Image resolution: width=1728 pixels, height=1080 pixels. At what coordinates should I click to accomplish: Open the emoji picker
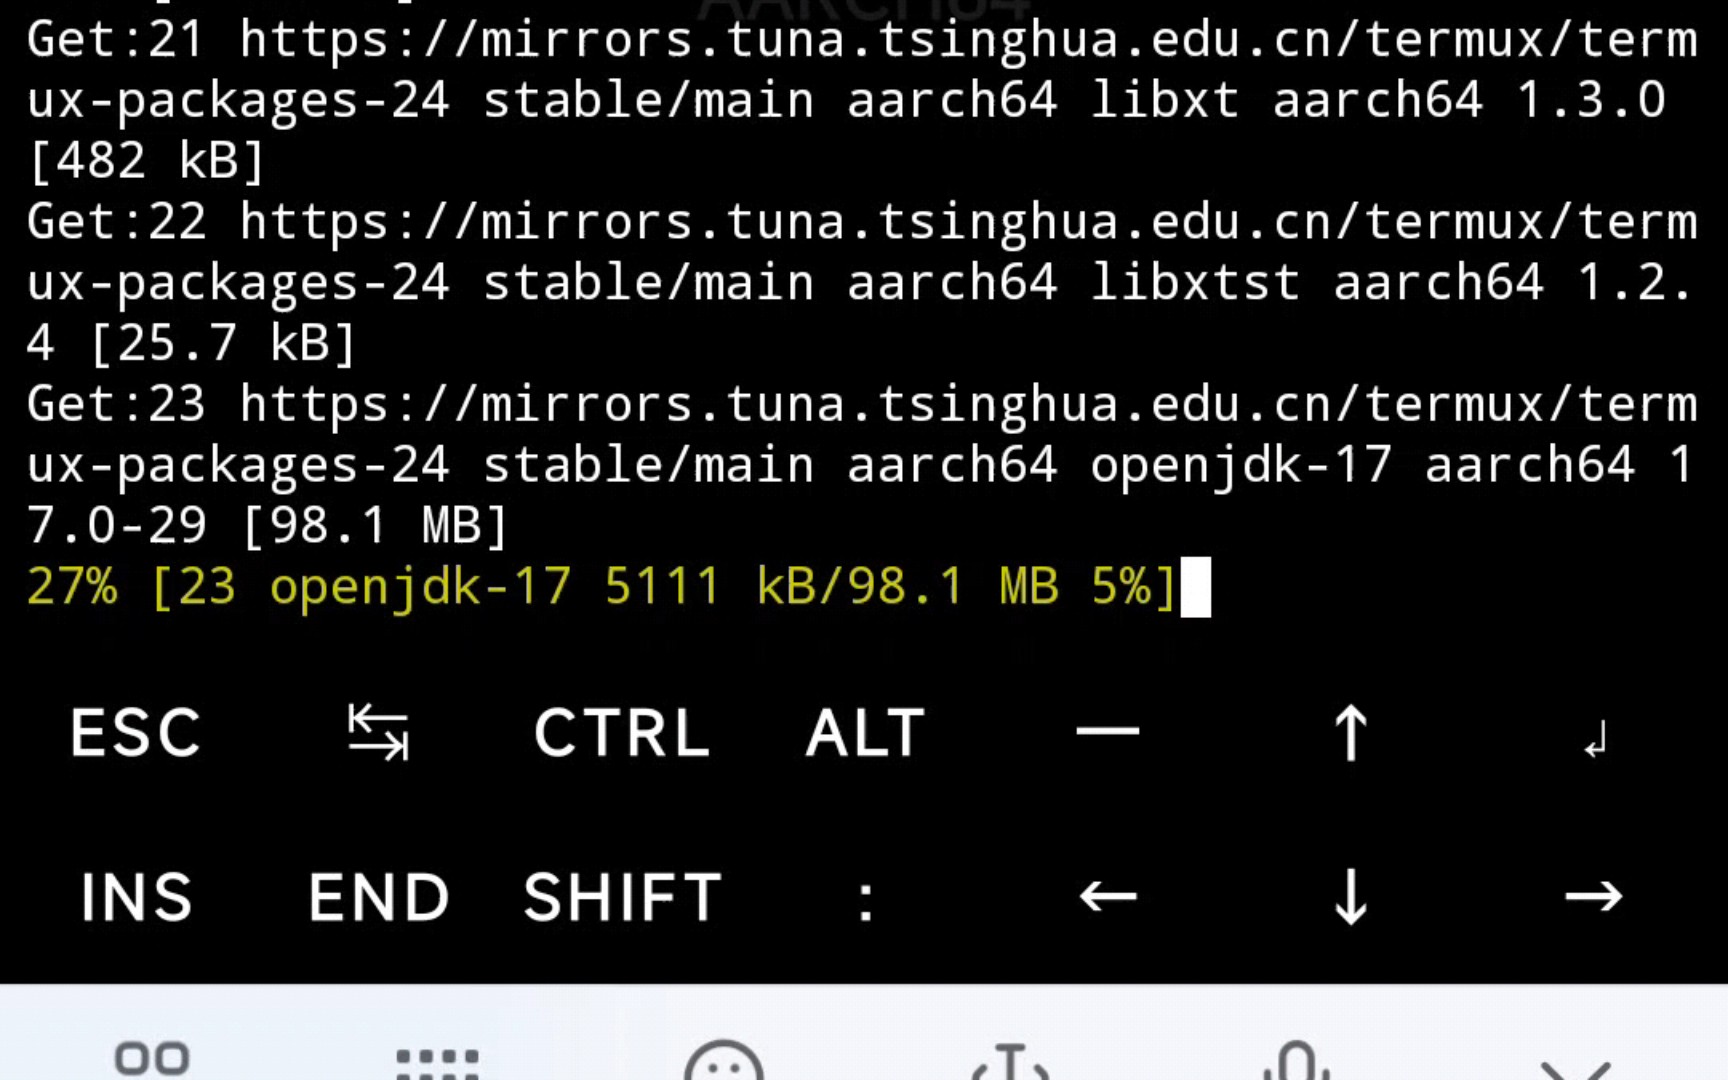tap(724, 1062)
